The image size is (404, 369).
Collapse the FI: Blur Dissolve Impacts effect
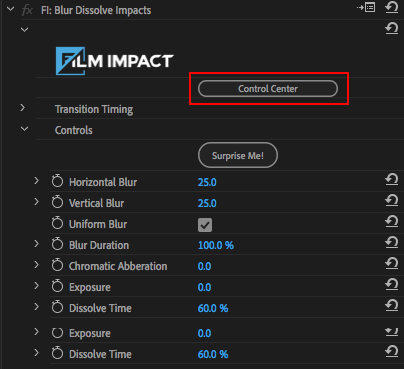click(11, 9)
